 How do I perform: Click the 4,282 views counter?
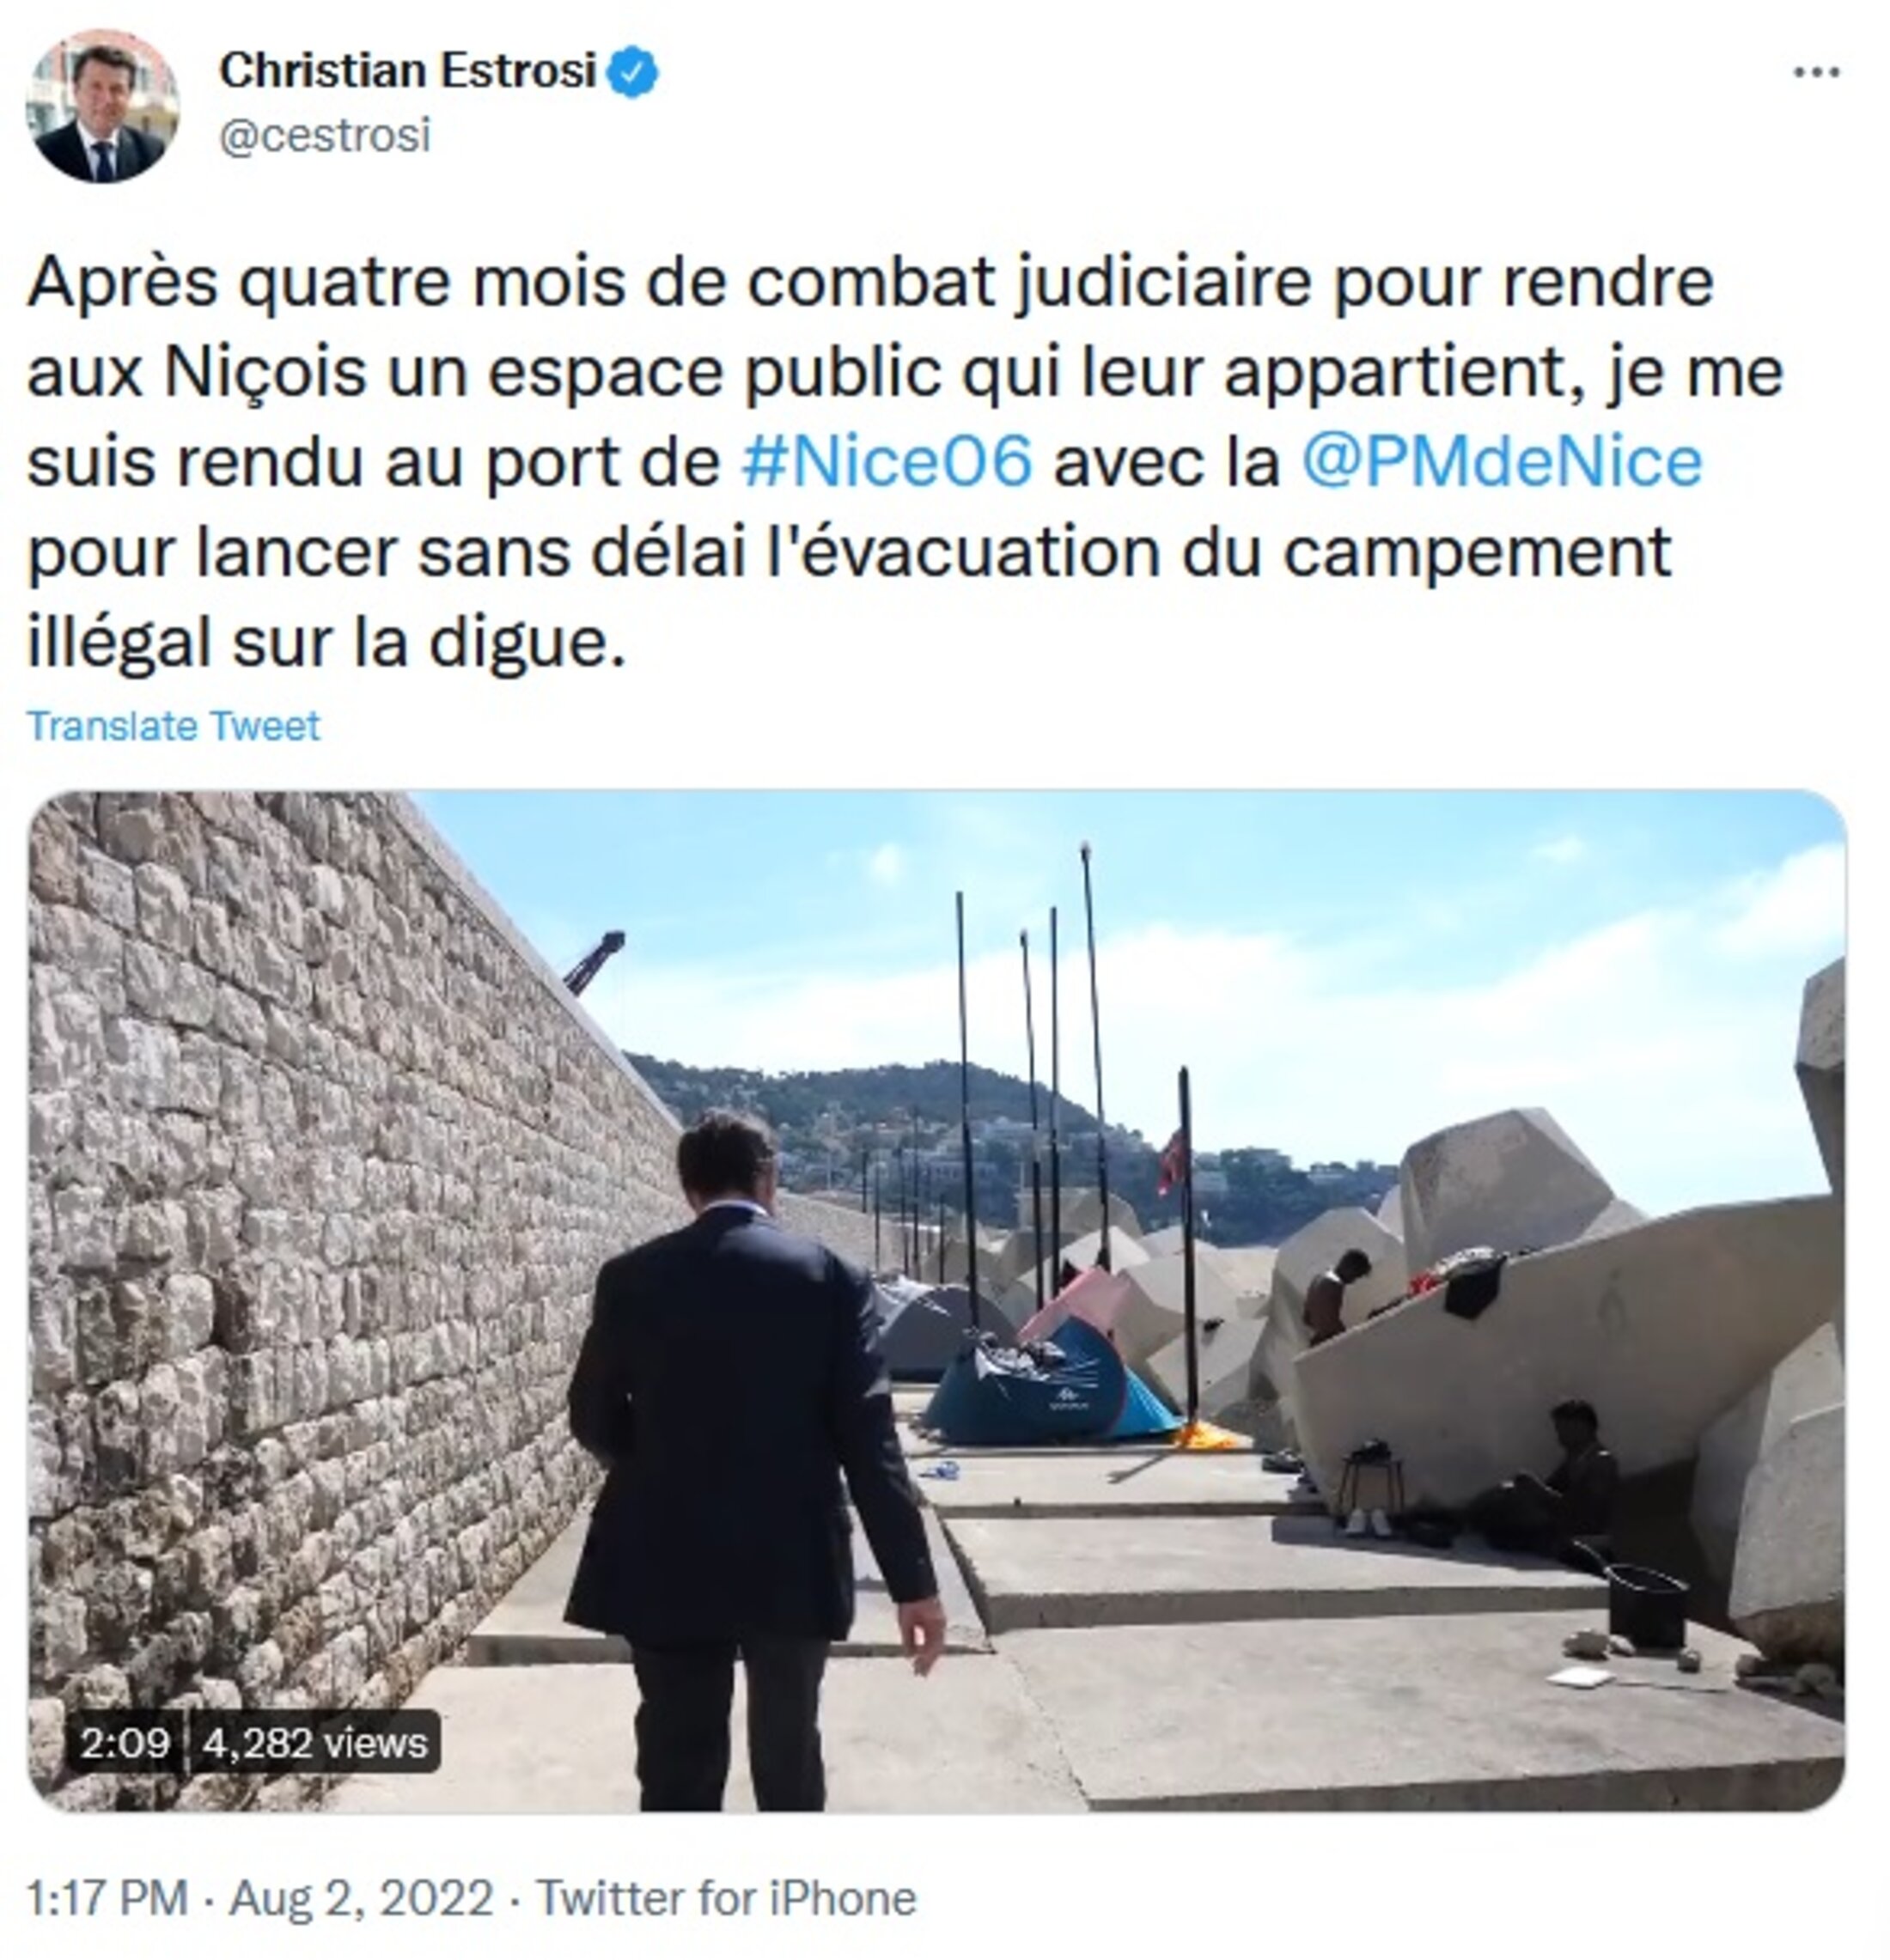click(x=315, y=1744)
